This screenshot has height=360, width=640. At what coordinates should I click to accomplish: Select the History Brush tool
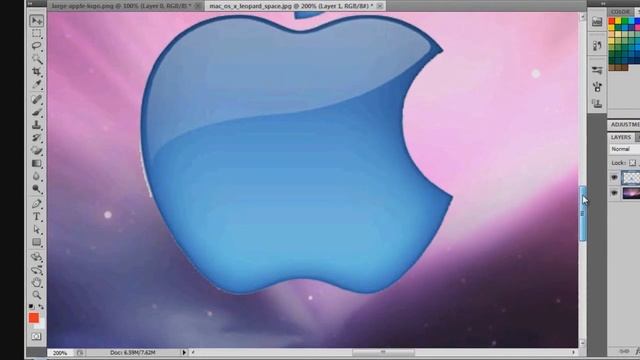coord(36,138)
